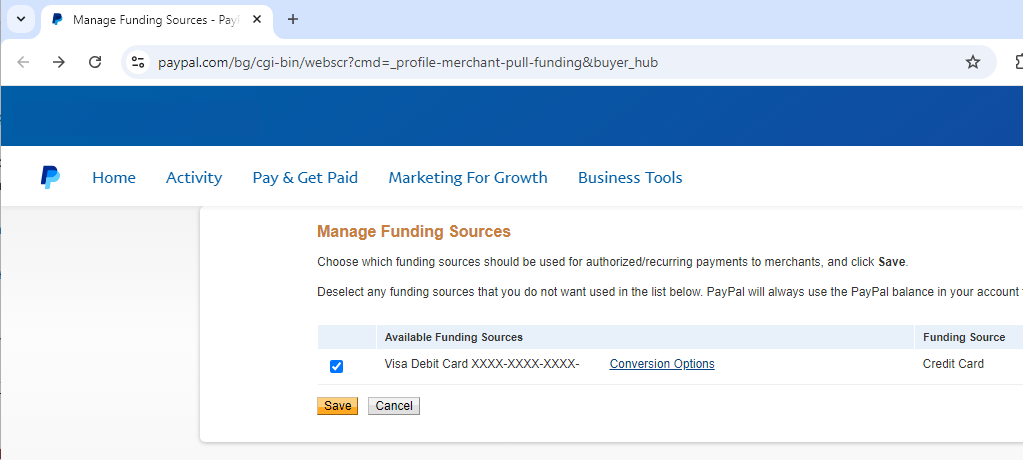Bookmark this page with the star icon
The image size is (1023, 460).
[x=973, y=62]
